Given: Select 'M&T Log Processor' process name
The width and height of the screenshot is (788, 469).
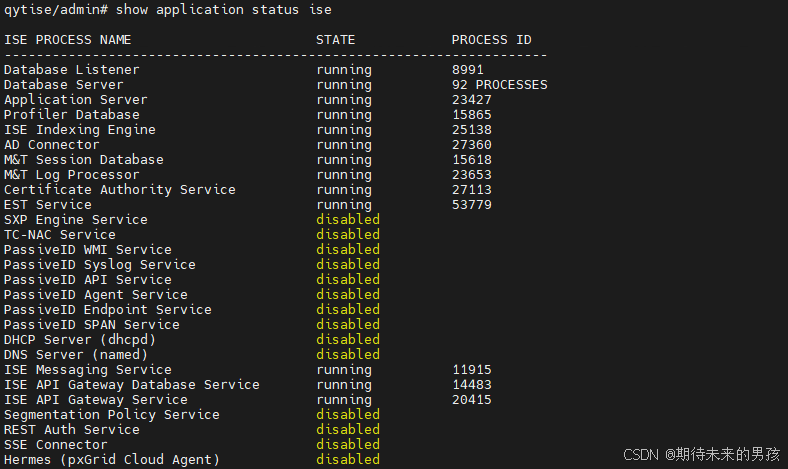Looking at the screenshot, I should click(x=72, y=175).
